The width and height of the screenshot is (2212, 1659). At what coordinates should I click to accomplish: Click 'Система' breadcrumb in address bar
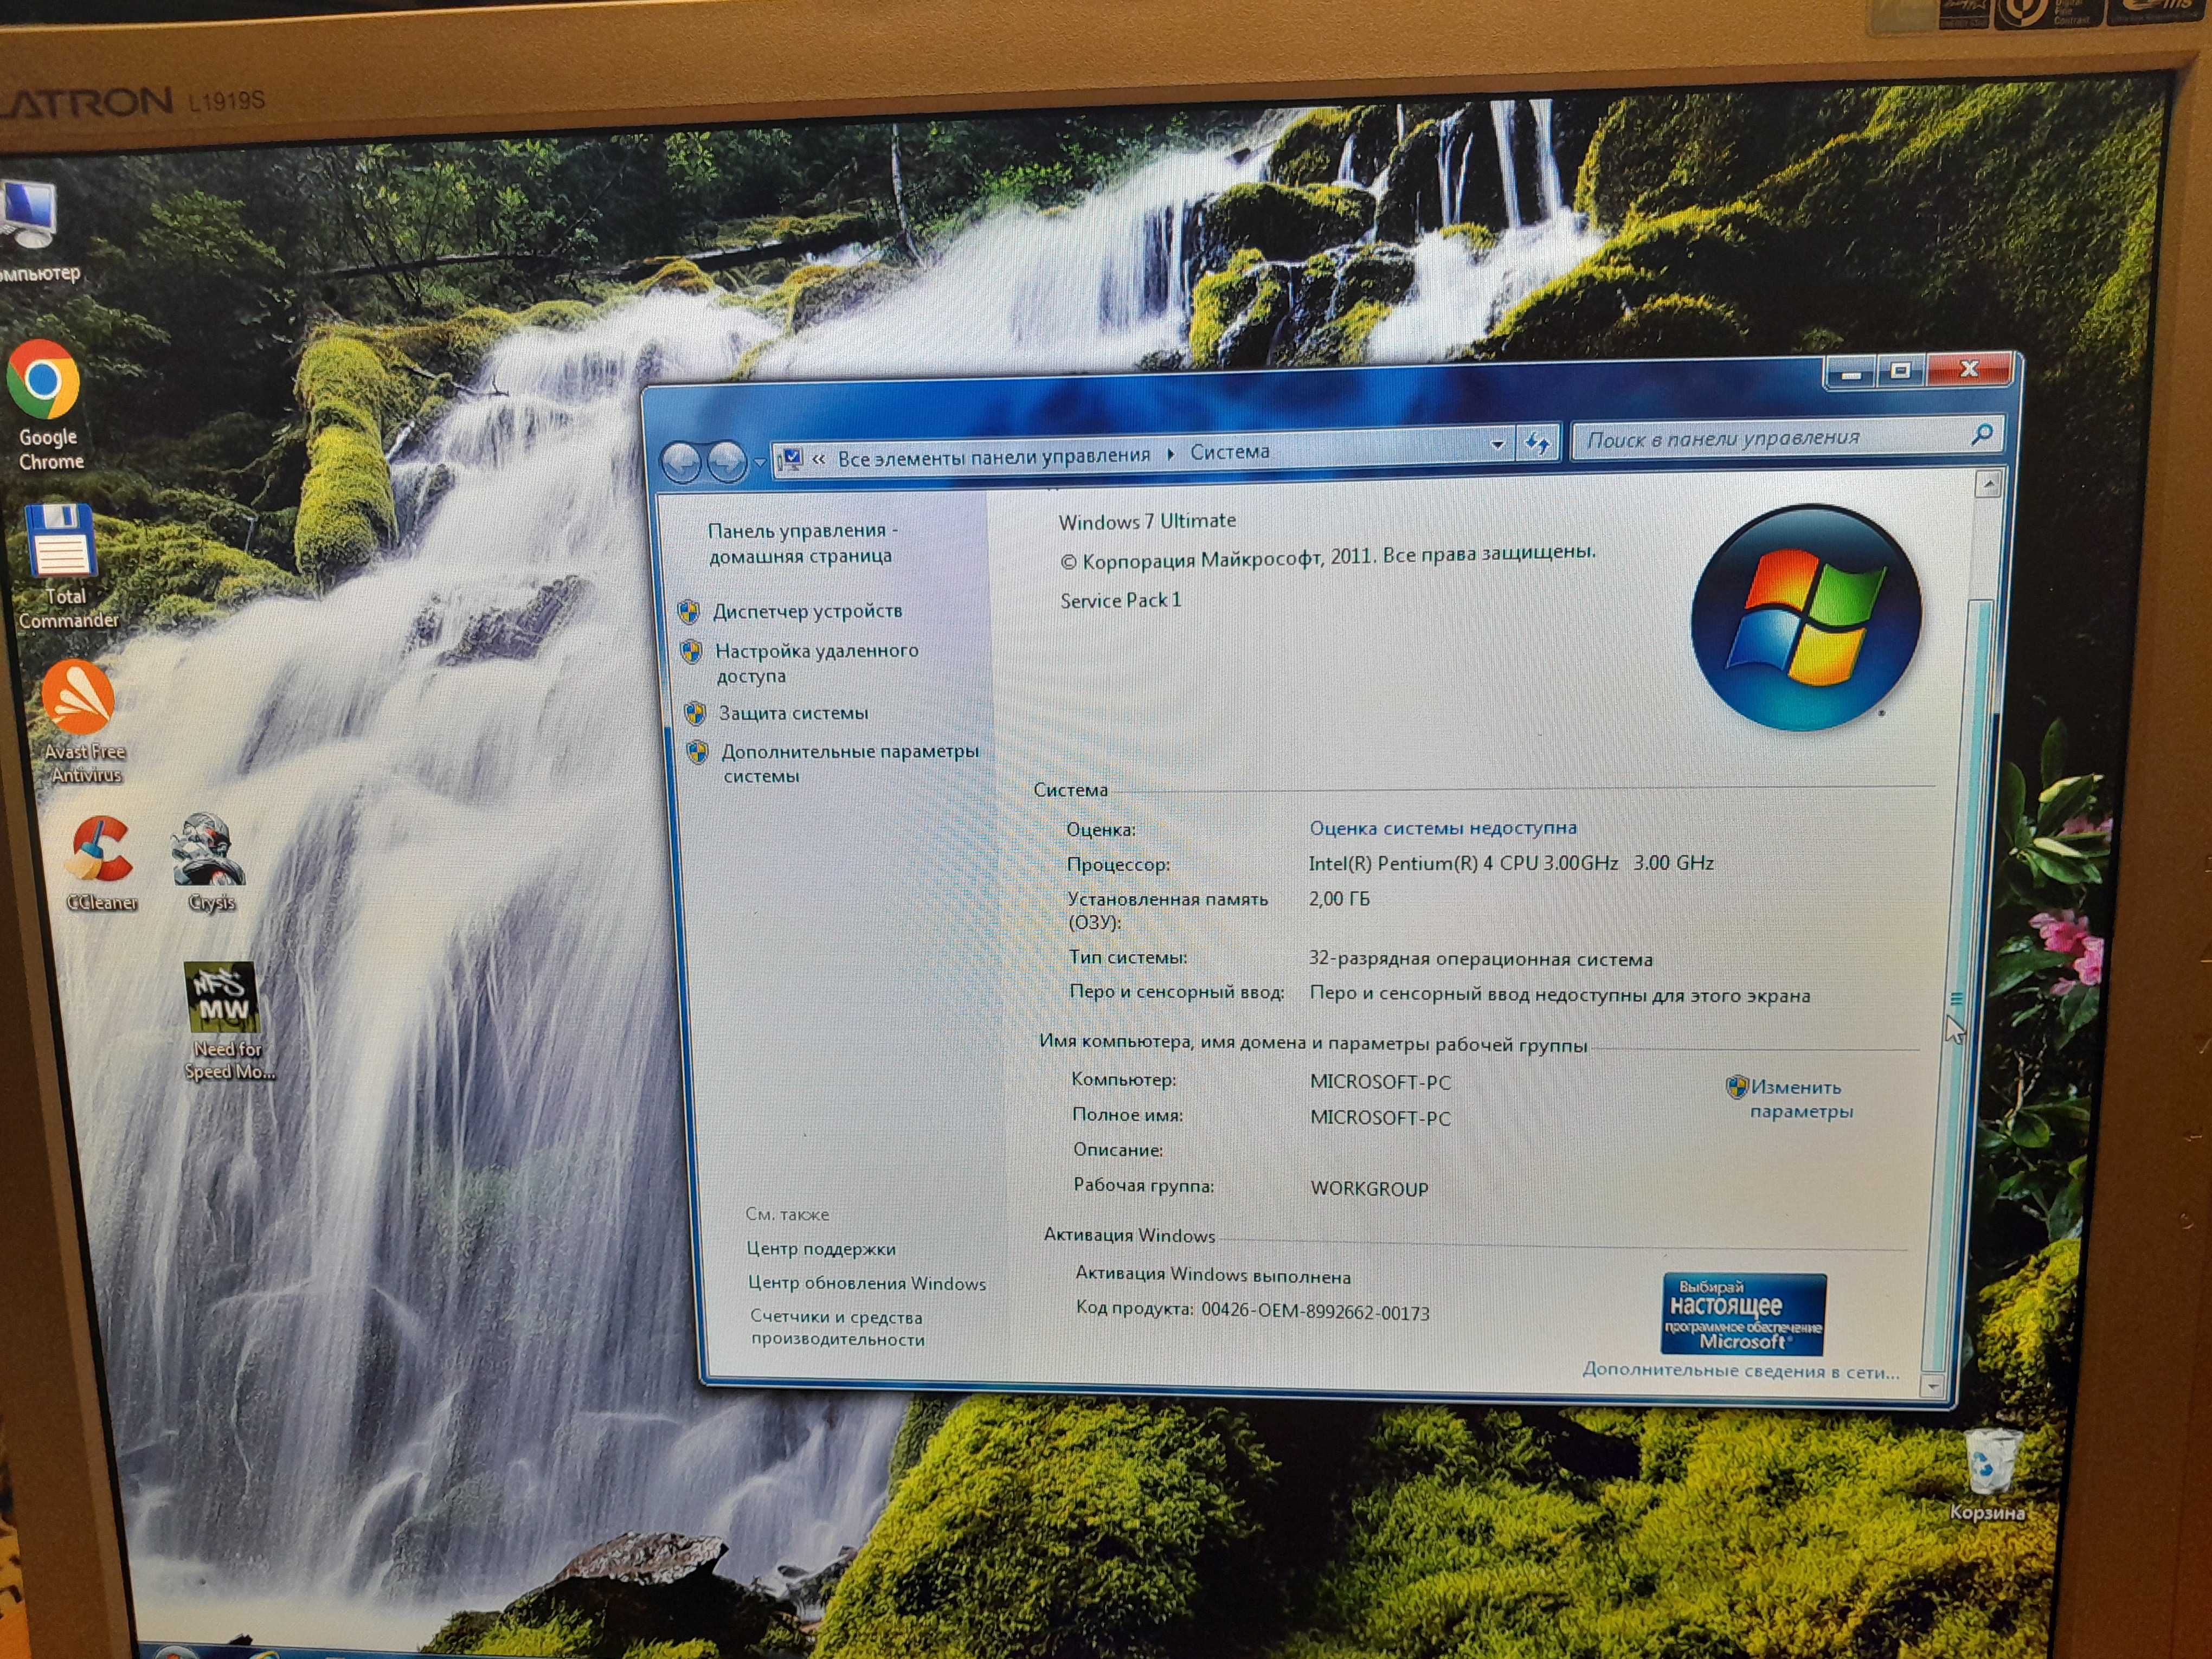(1229, 452)
